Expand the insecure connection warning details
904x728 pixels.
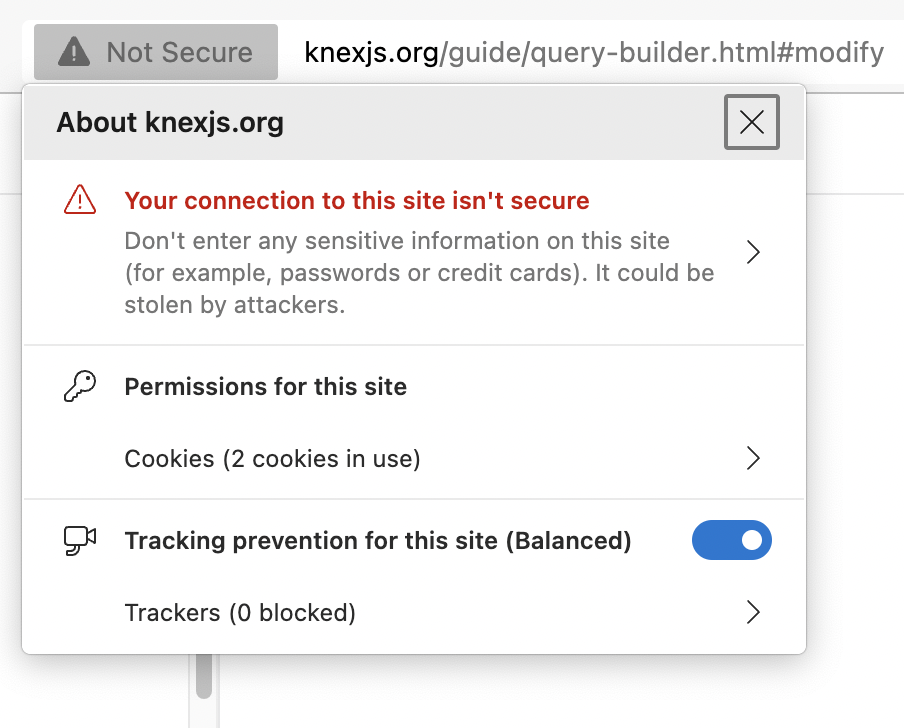[x=753, y=252]
